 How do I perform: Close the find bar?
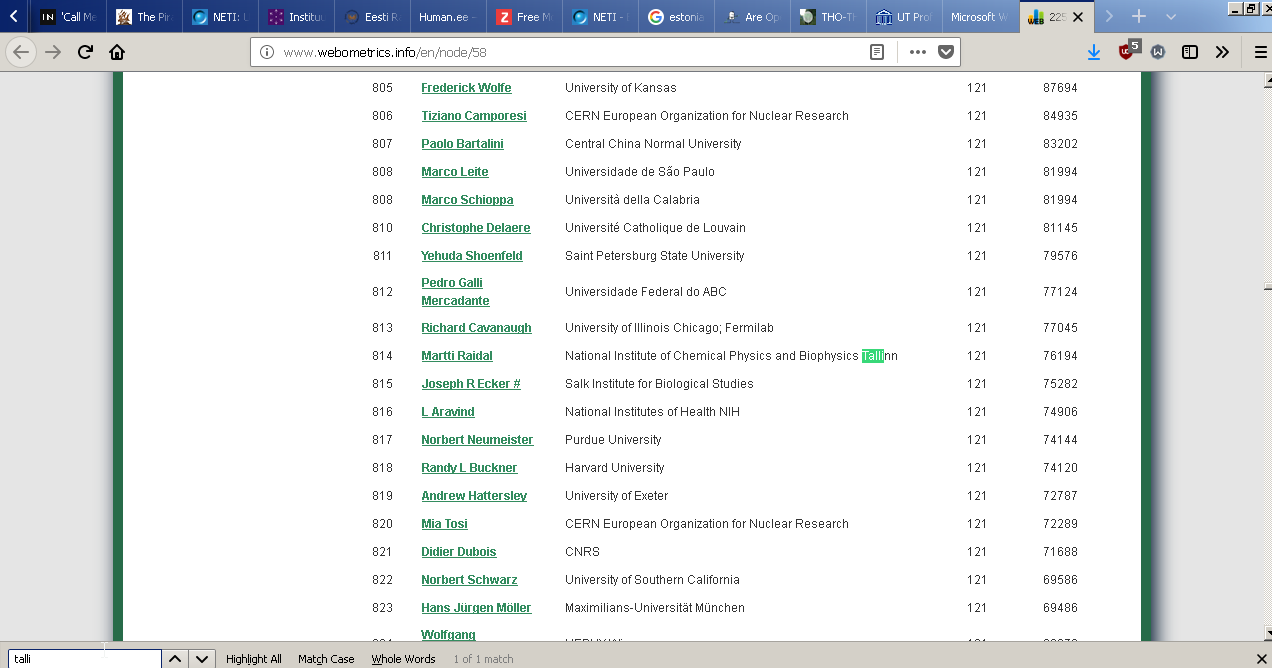pos(1261,658)
